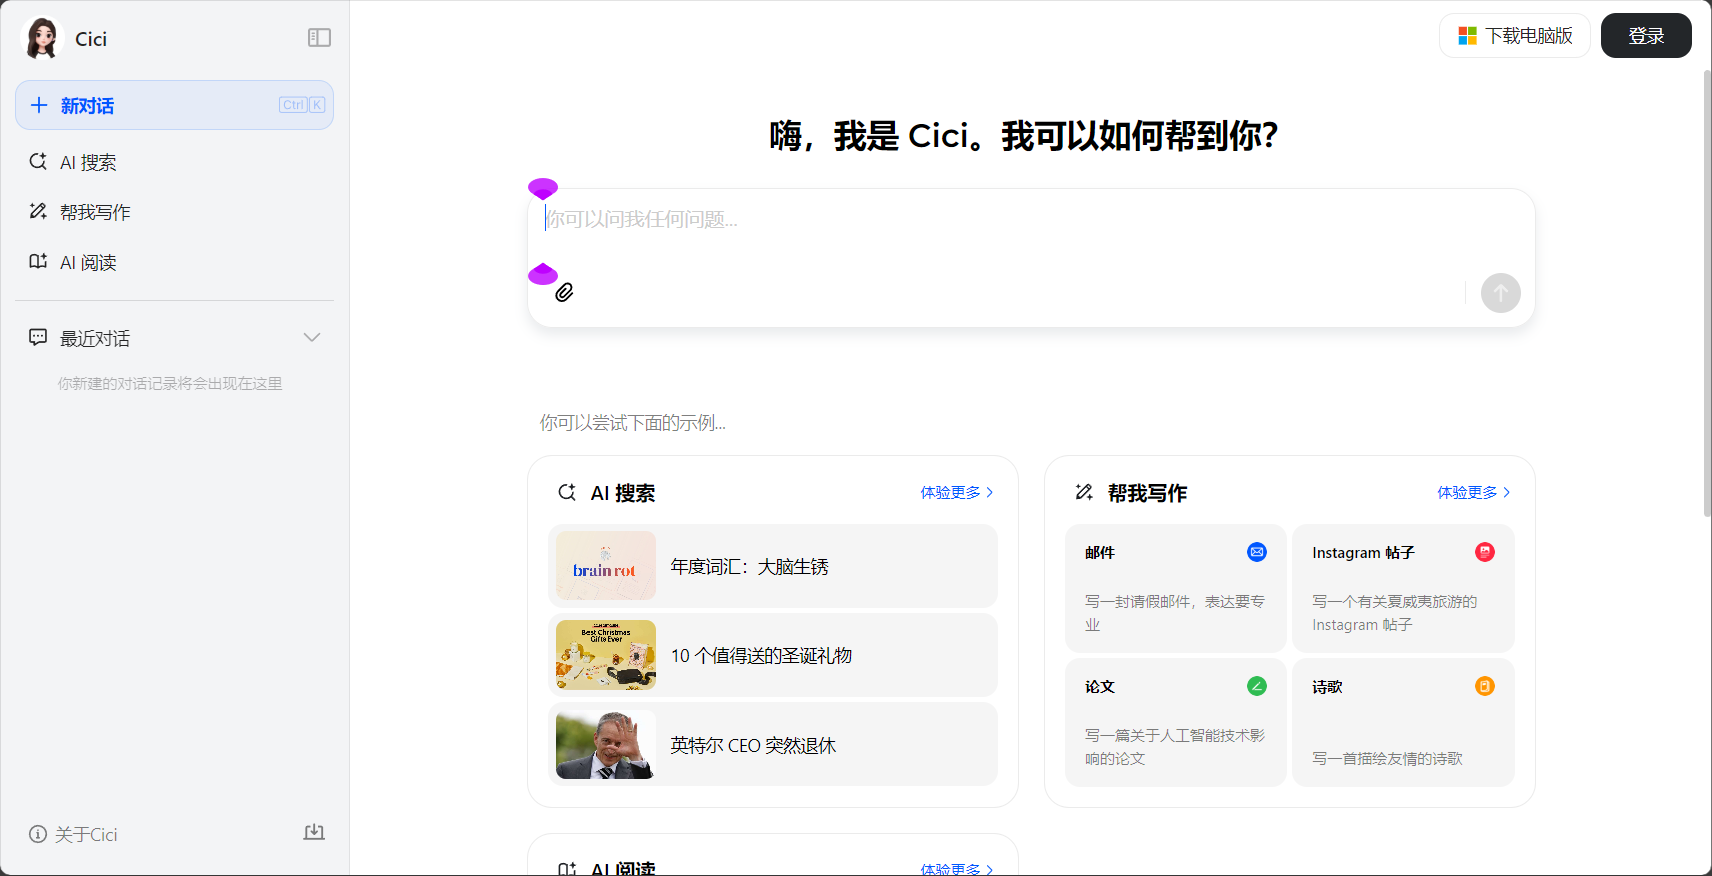
Task: Open Best Christmas Gifts thumbnail
Action: (x=606, y=655)
